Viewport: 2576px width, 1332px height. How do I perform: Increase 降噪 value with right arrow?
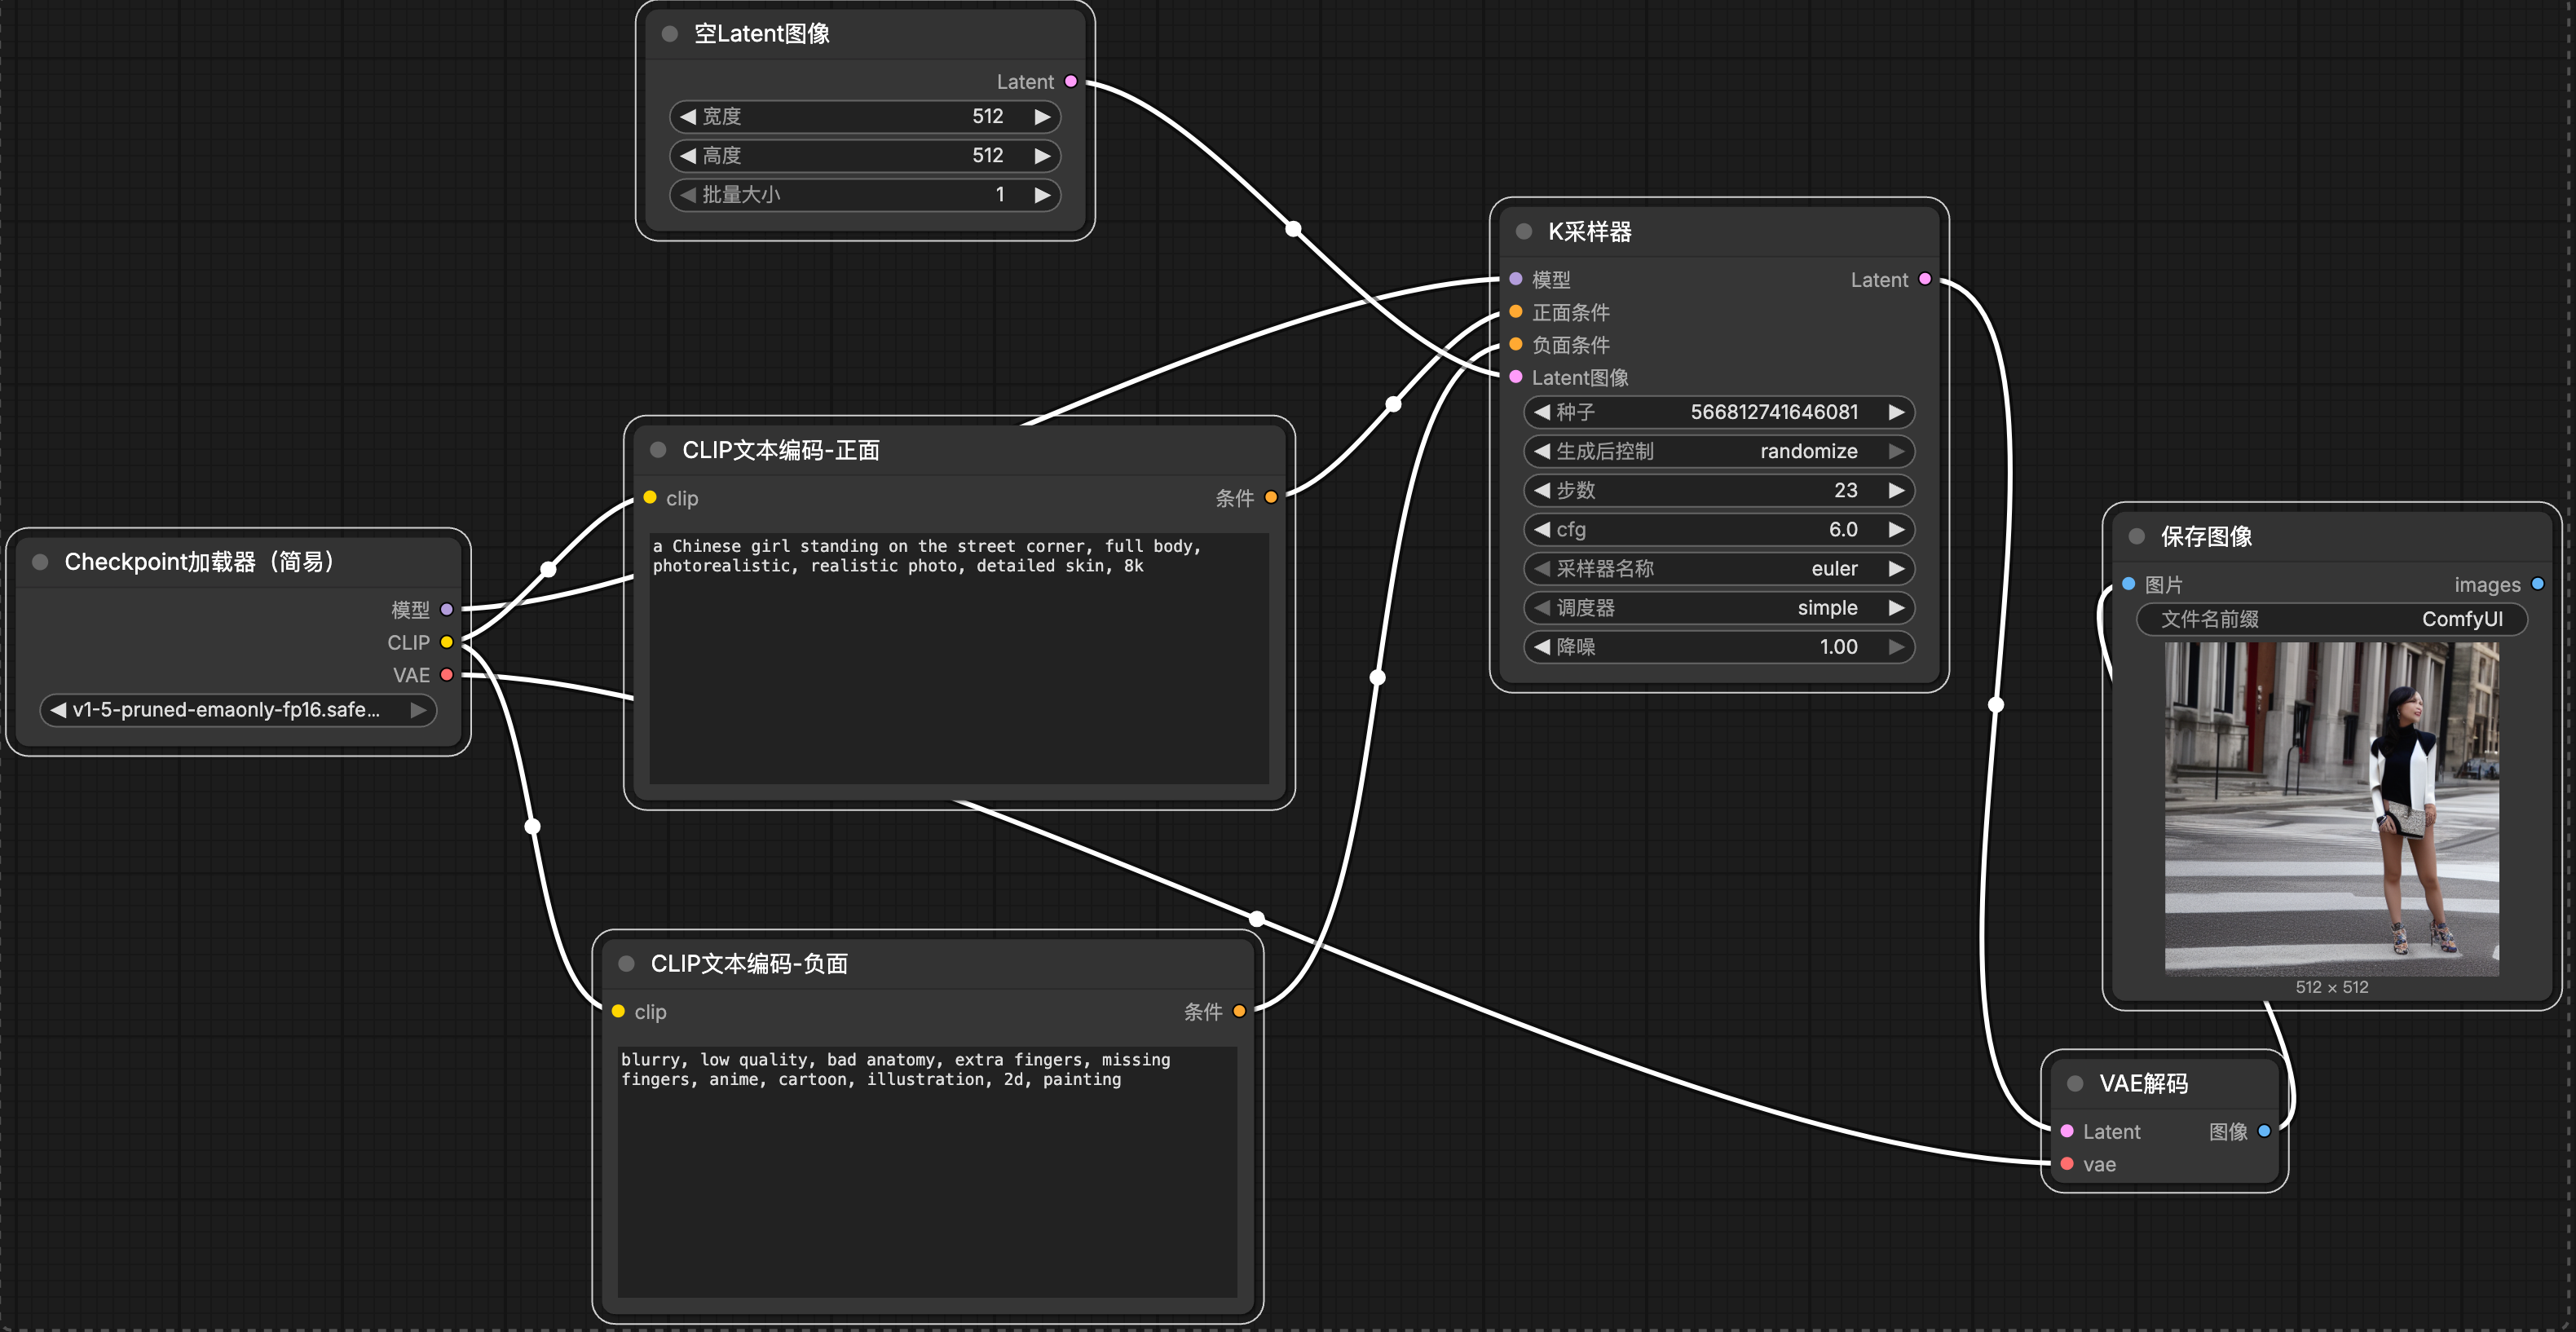(1896, 647)
